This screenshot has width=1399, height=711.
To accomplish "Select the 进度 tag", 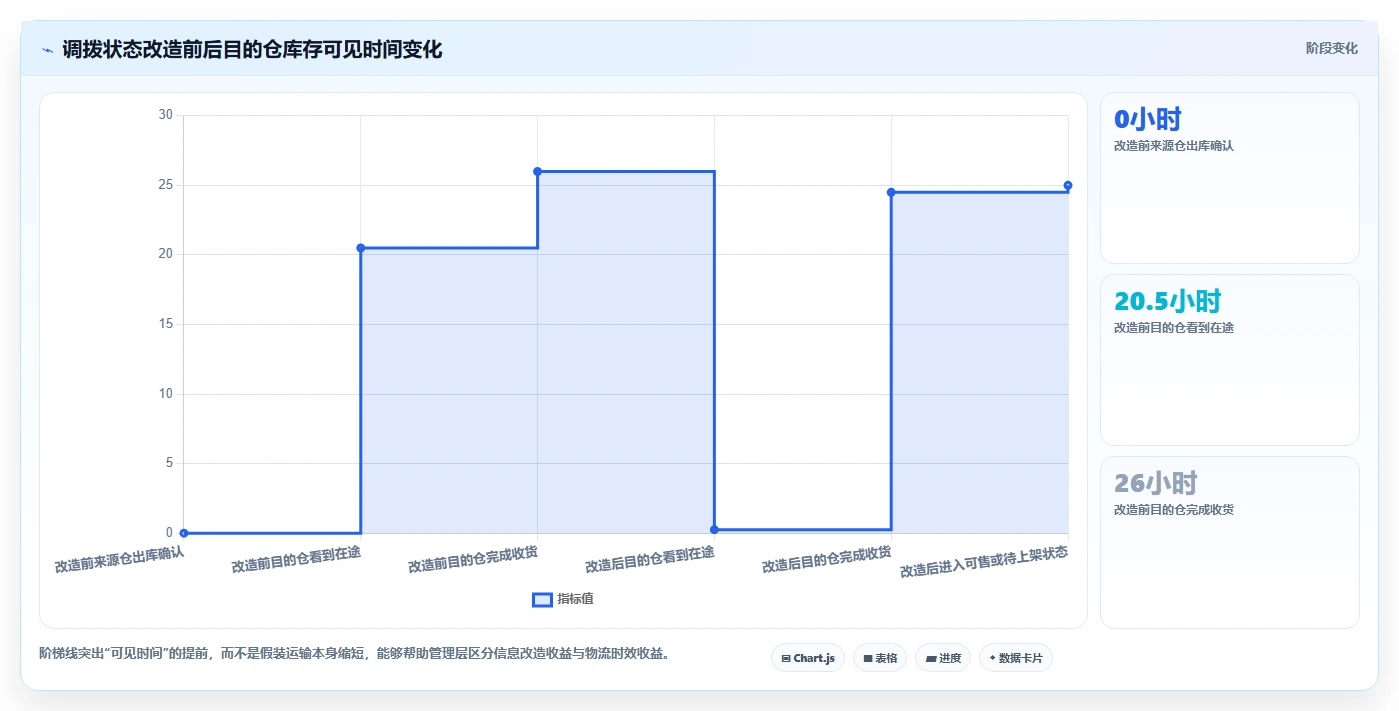I will point(943,658).
